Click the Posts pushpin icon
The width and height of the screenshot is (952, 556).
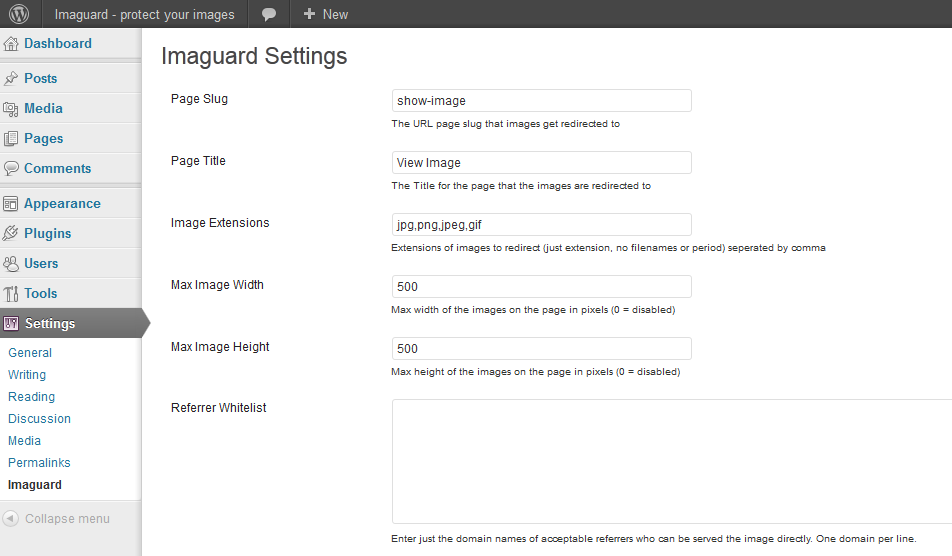[x=11, y=78]
